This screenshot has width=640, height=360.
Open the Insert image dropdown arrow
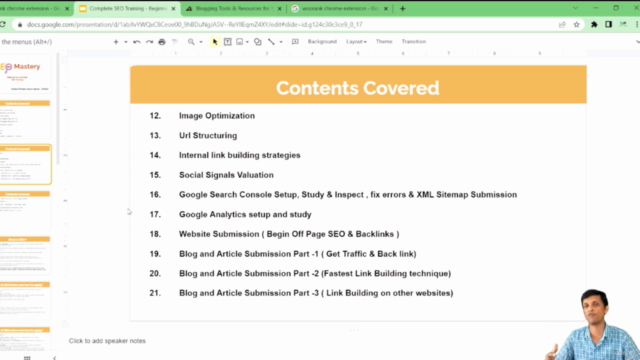247,42
